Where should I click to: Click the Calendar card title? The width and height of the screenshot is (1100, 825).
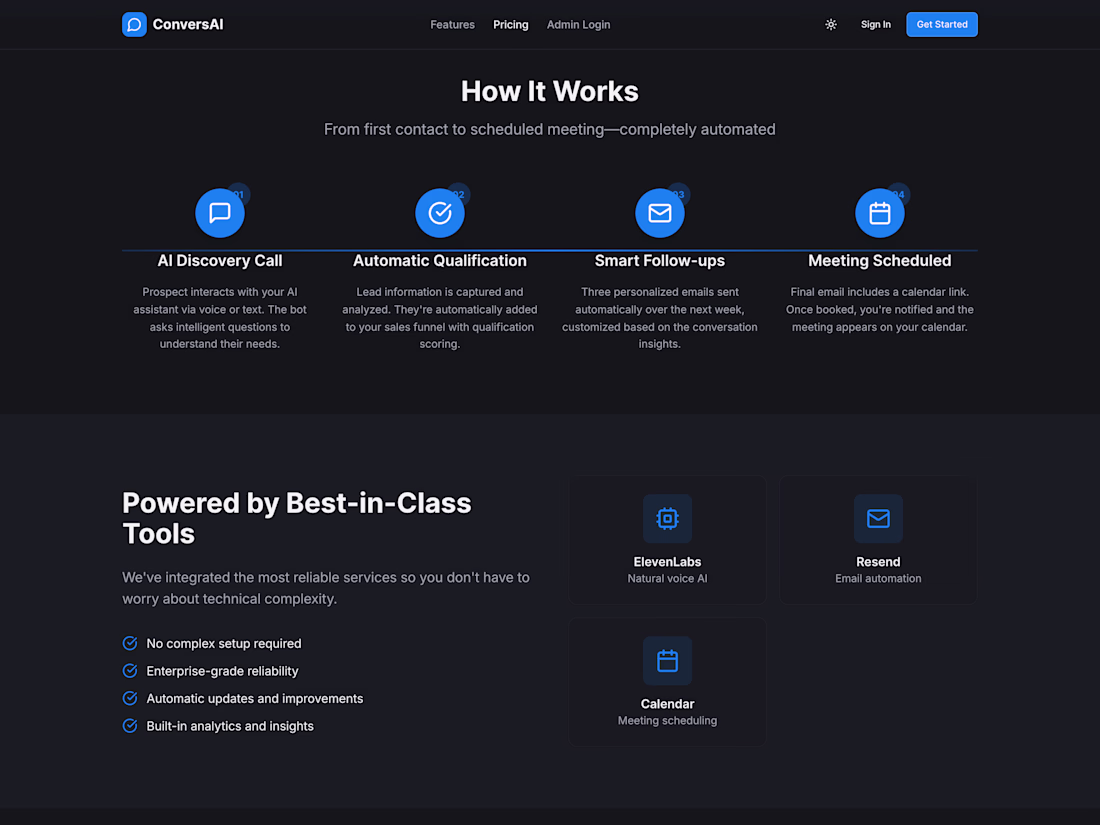(x=667, y=704)
